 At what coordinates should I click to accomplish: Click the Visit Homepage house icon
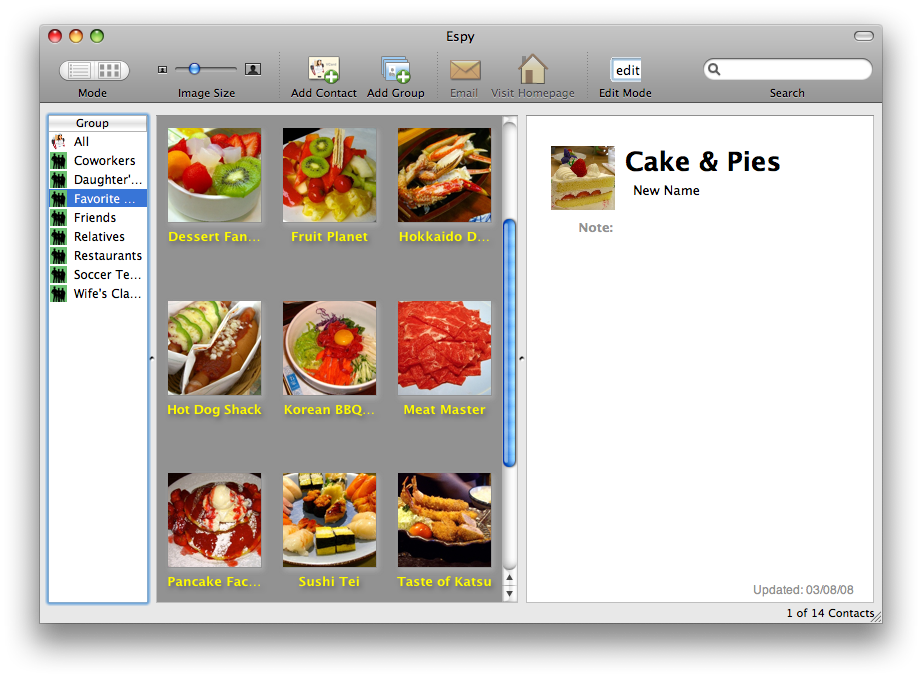(532, 69)
